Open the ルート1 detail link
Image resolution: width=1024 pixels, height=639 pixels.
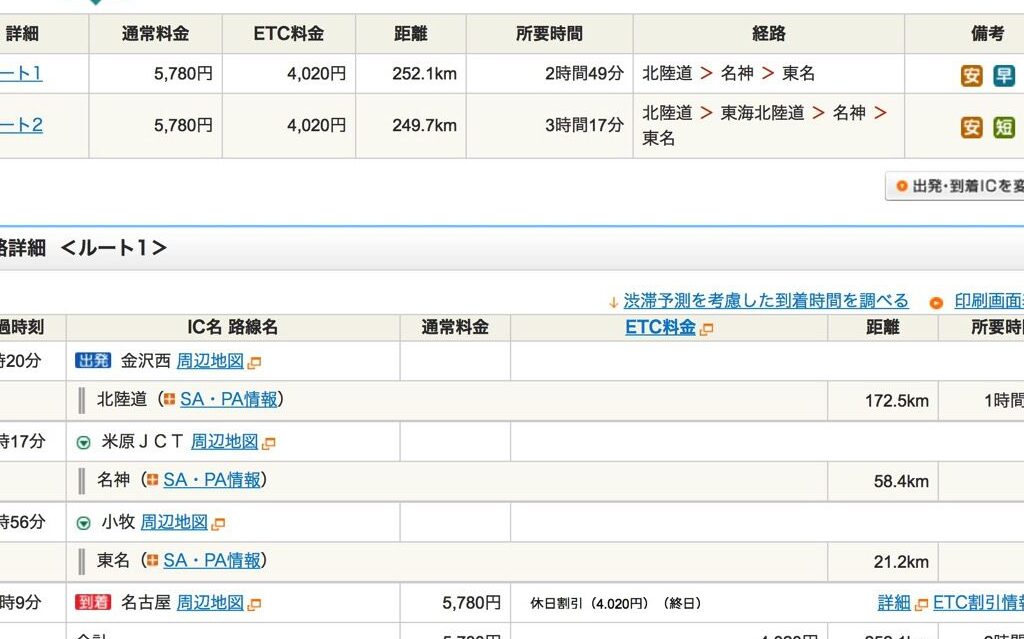coord(20,74)
